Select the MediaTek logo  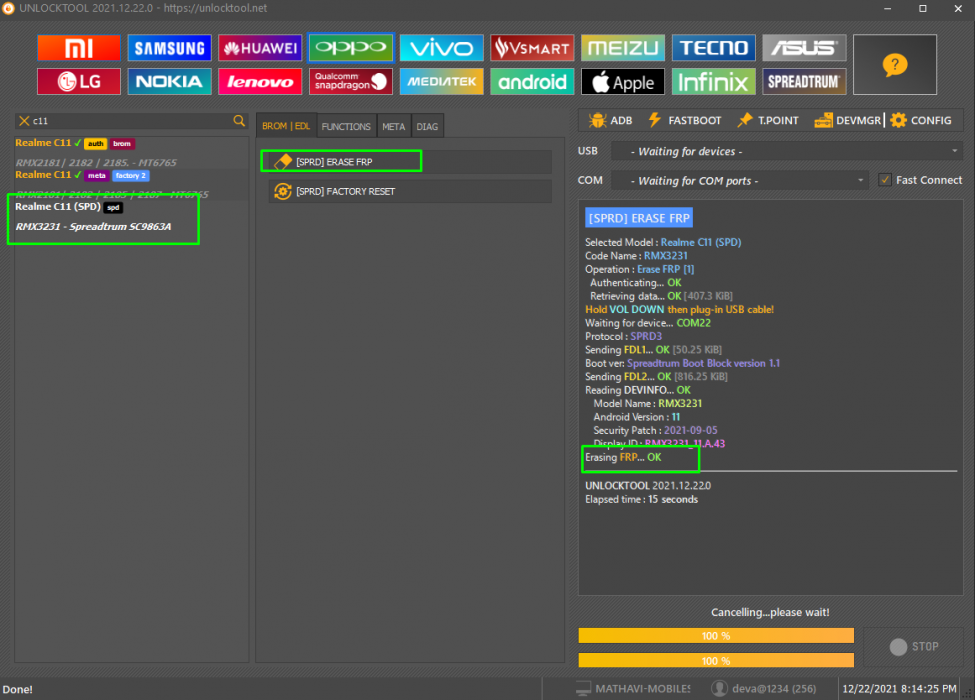click(441, 81)
